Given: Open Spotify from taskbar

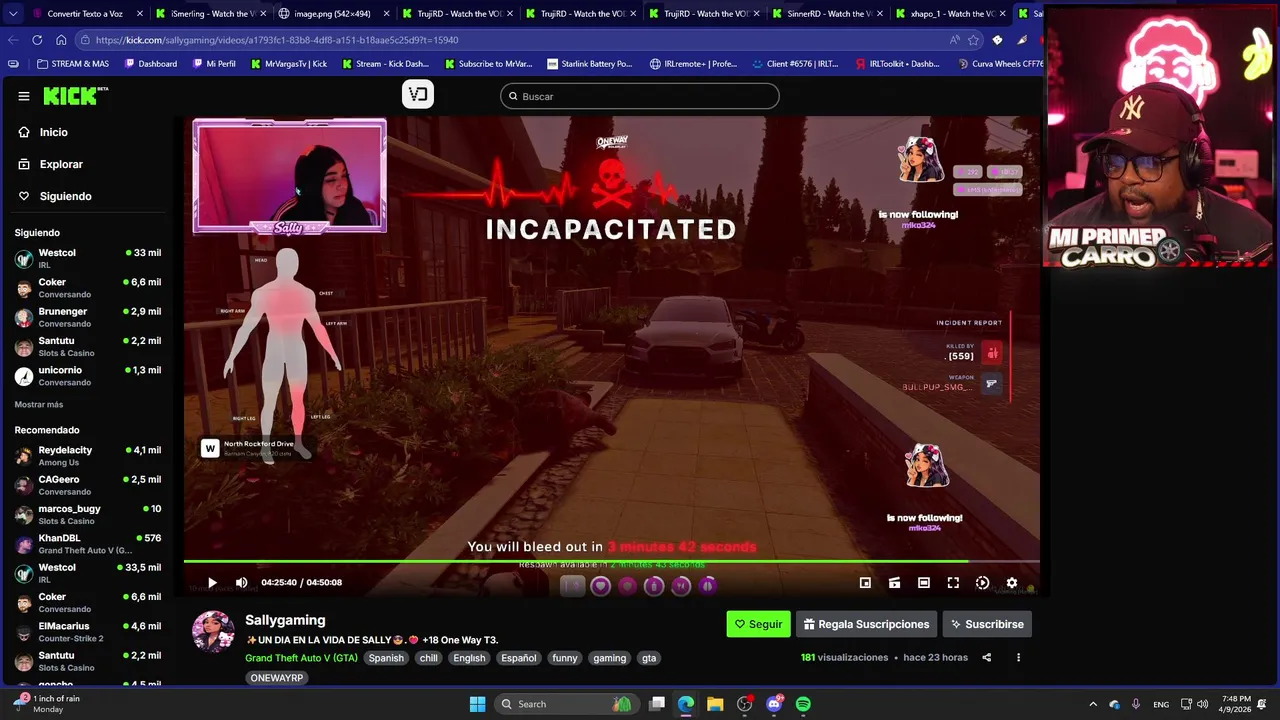Looking at the screenshot, I should click(803, 704).
